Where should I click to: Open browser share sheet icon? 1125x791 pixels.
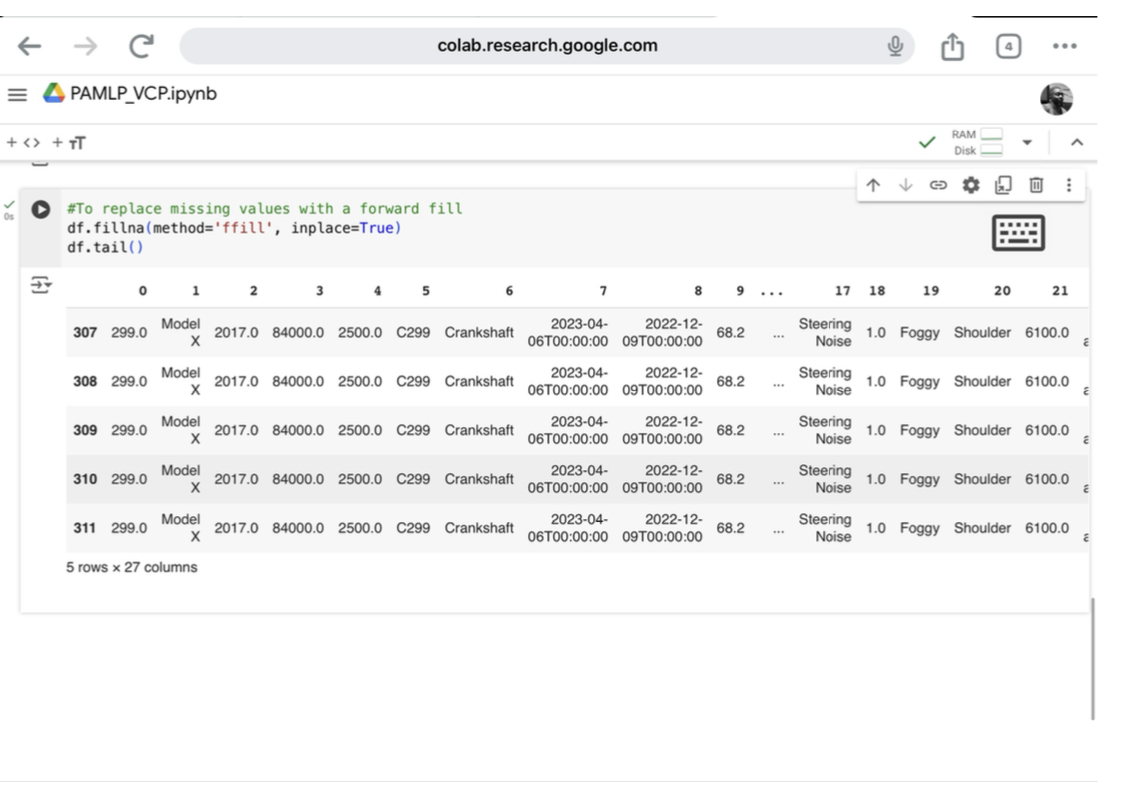(950, 46)
